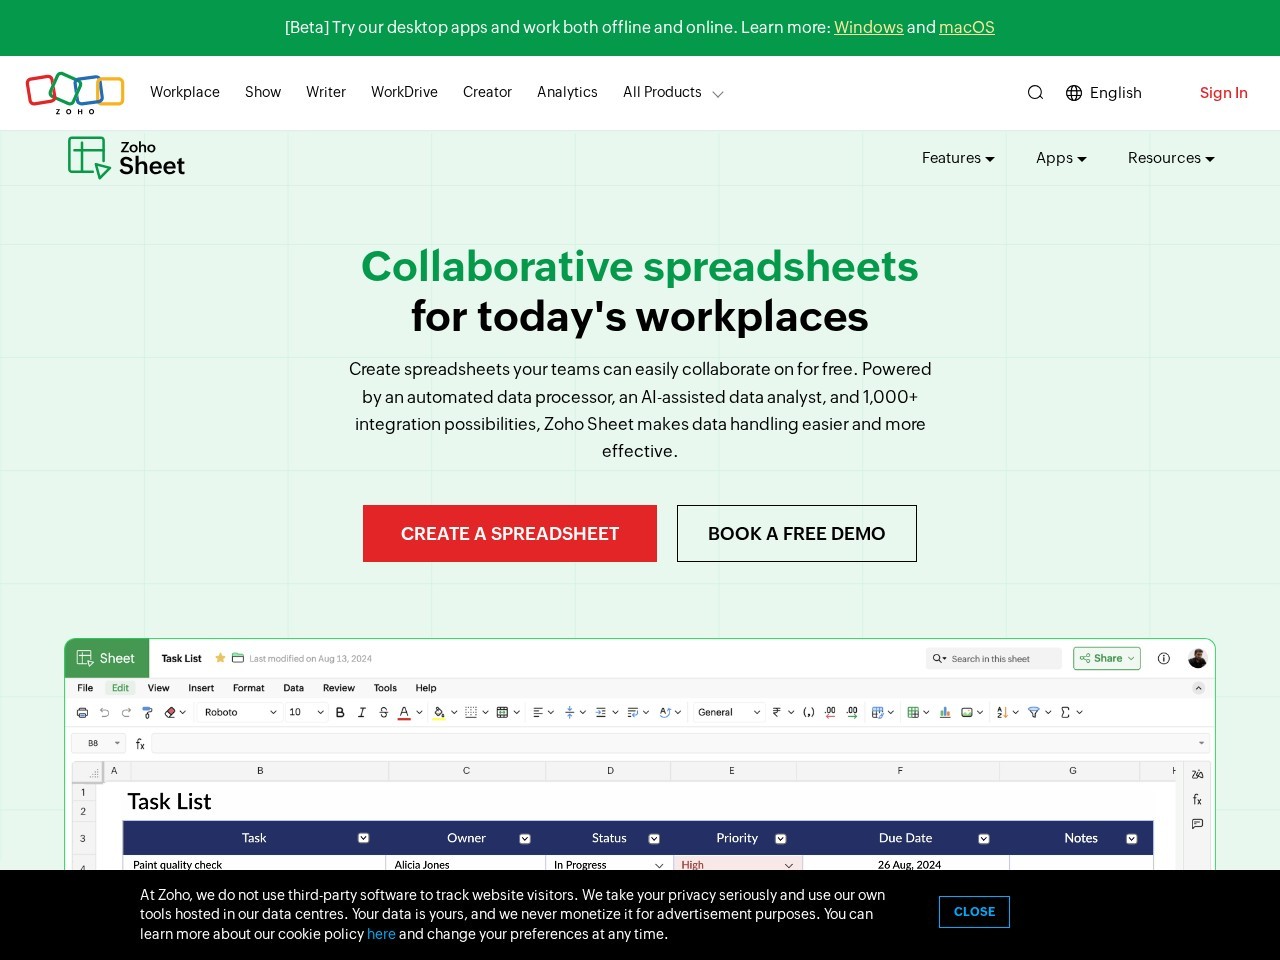Click the insert image icon
The height and width of the screenshot is (960, 1280).
(x=967, y=712)
